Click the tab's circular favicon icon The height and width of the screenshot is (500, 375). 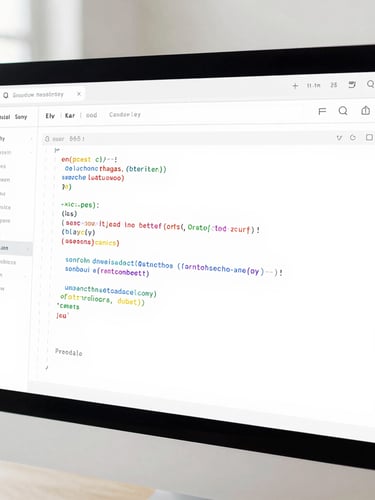[x=5, y=95]
